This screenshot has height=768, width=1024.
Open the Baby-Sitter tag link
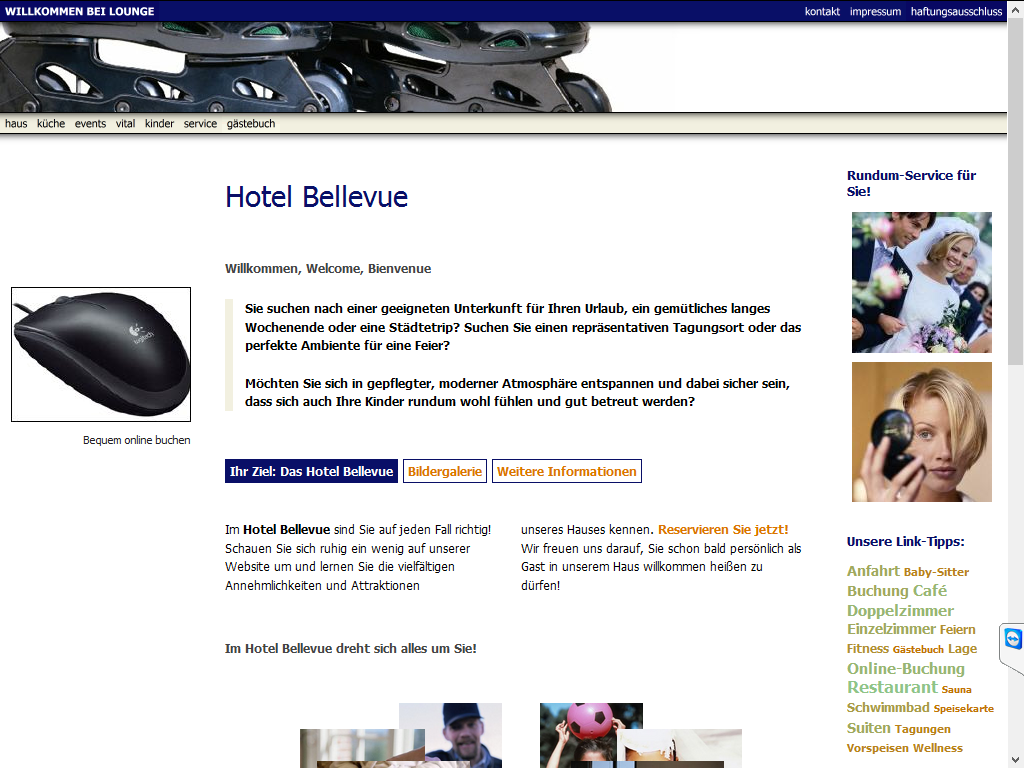pyautogui.click(x=936, y=572)
